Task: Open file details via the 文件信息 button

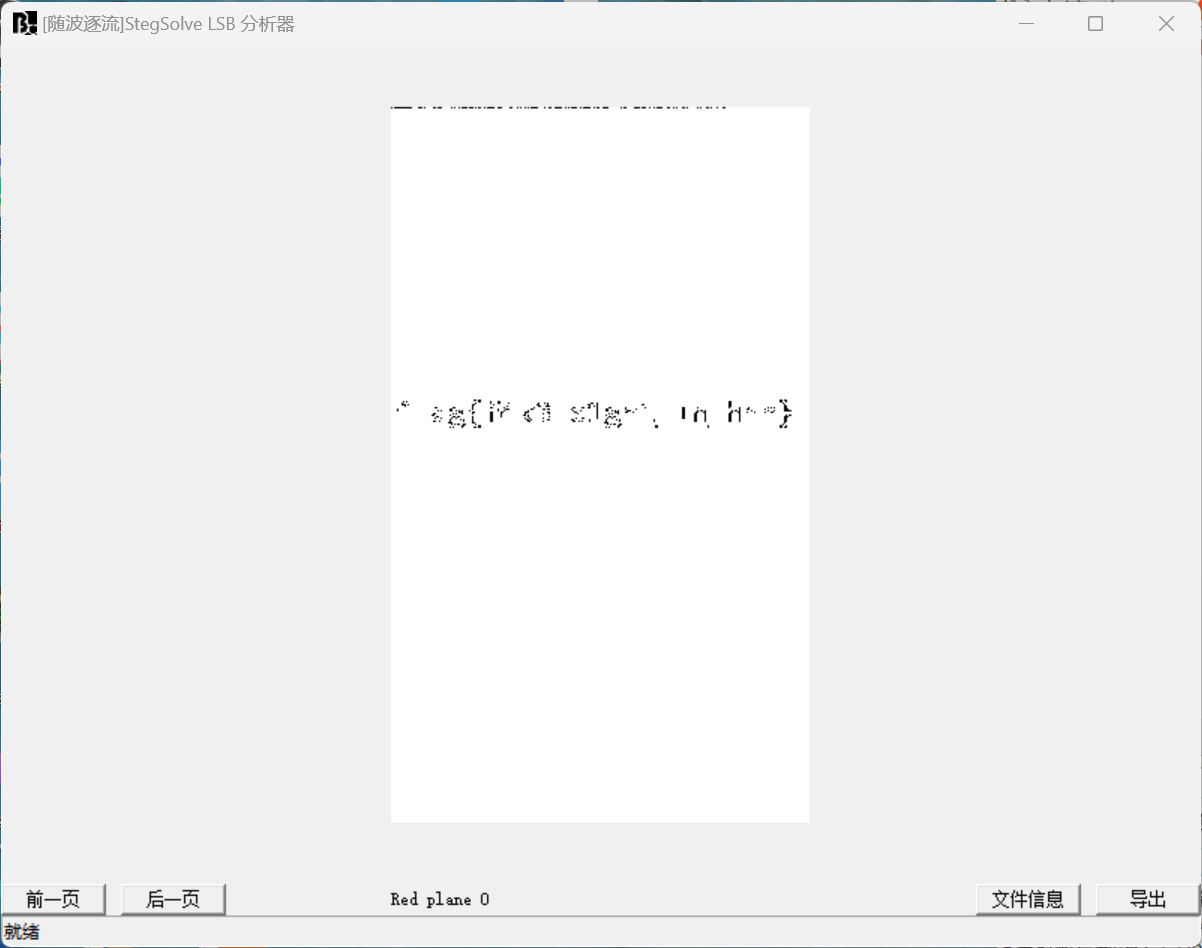Action: coord(1028,899)
